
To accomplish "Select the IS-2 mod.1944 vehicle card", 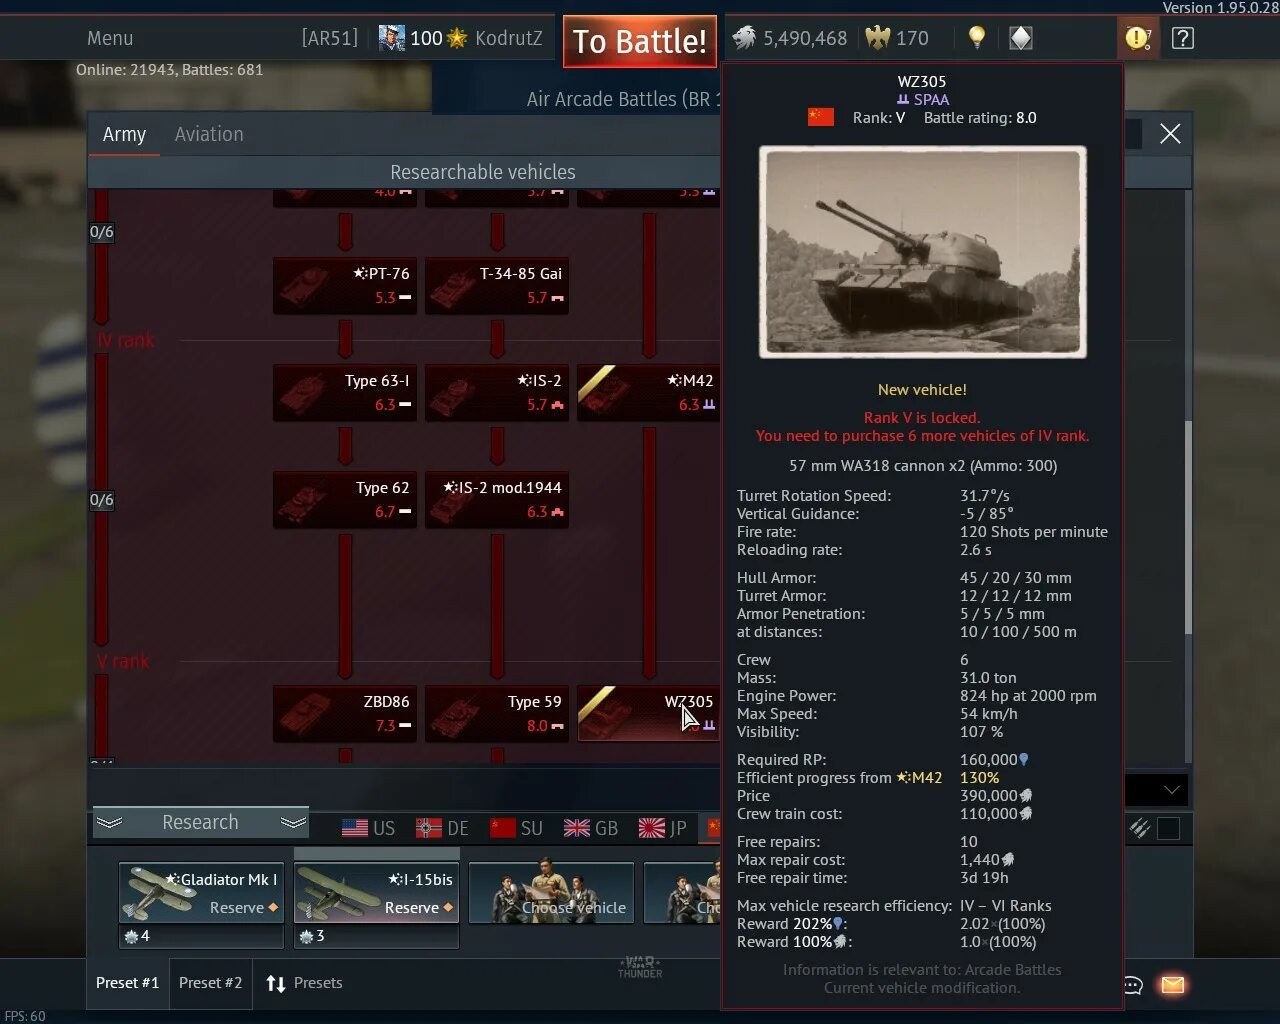I will 497,499.
